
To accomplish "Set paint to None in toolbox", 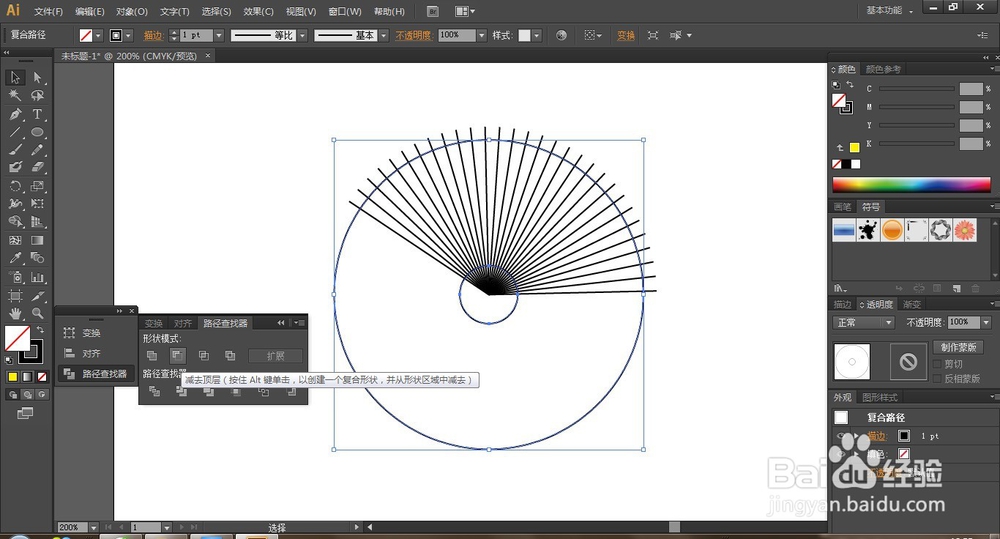I will point(42,377).
